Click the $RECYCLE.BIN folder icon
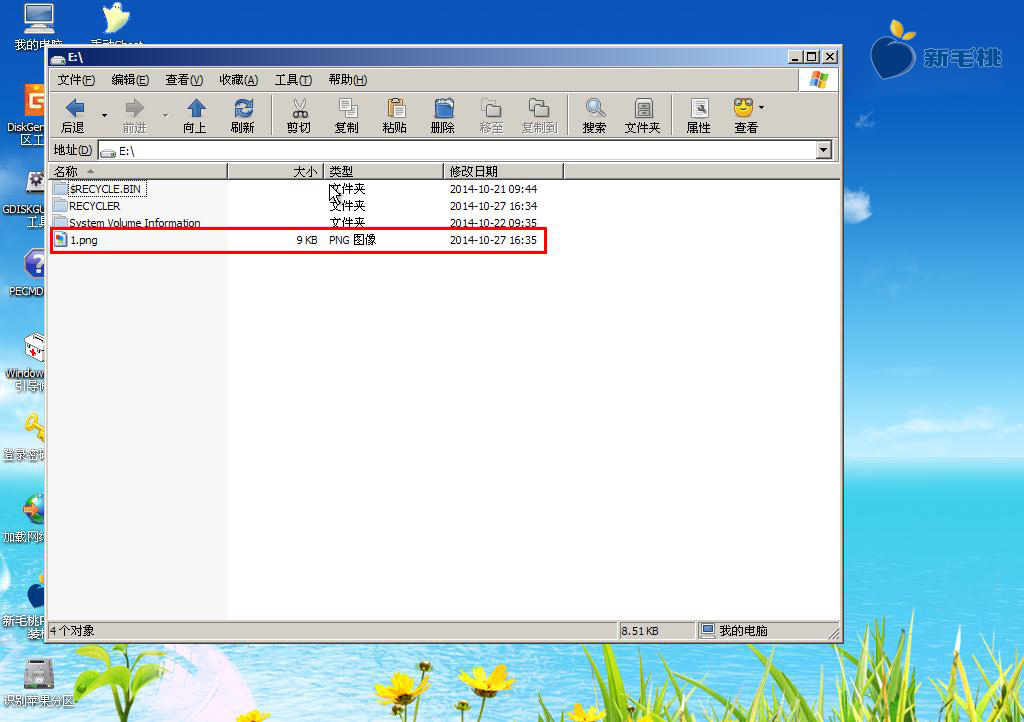The width and height of the screenshot is (1024, 722). 60,188
